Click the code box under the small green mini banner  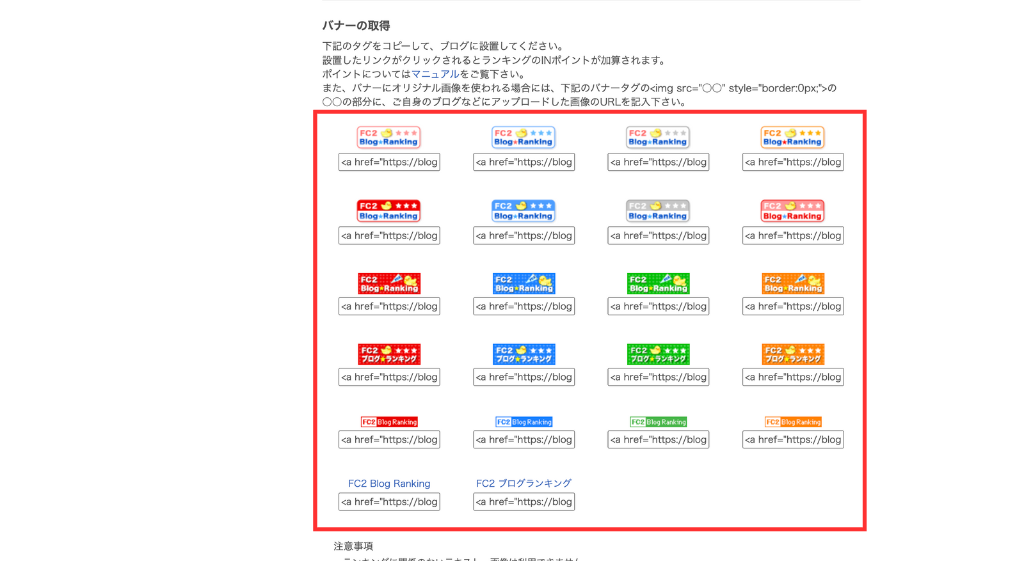pyautogui.click(x=658, y=440)
